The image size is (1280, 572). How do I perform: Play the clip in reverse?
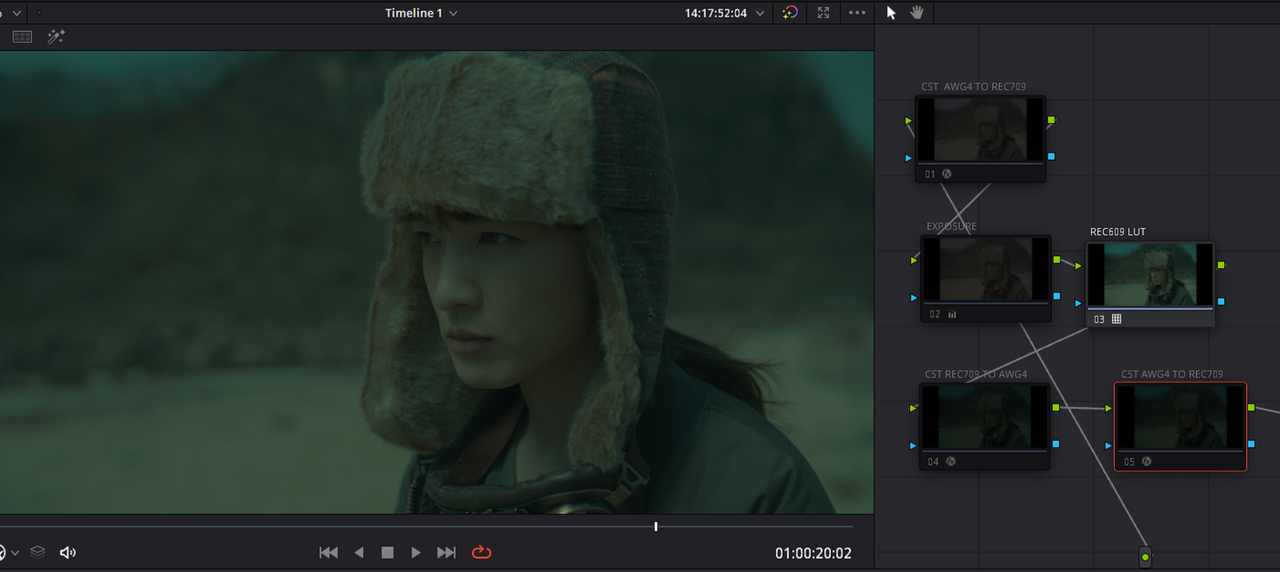[x=359, y=552]
